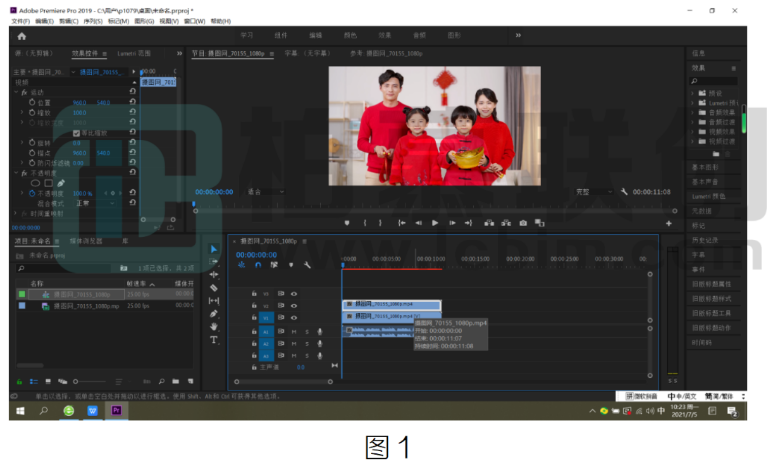Mute track A1
This screenshot has width=776, height=471.
point(294,331)
